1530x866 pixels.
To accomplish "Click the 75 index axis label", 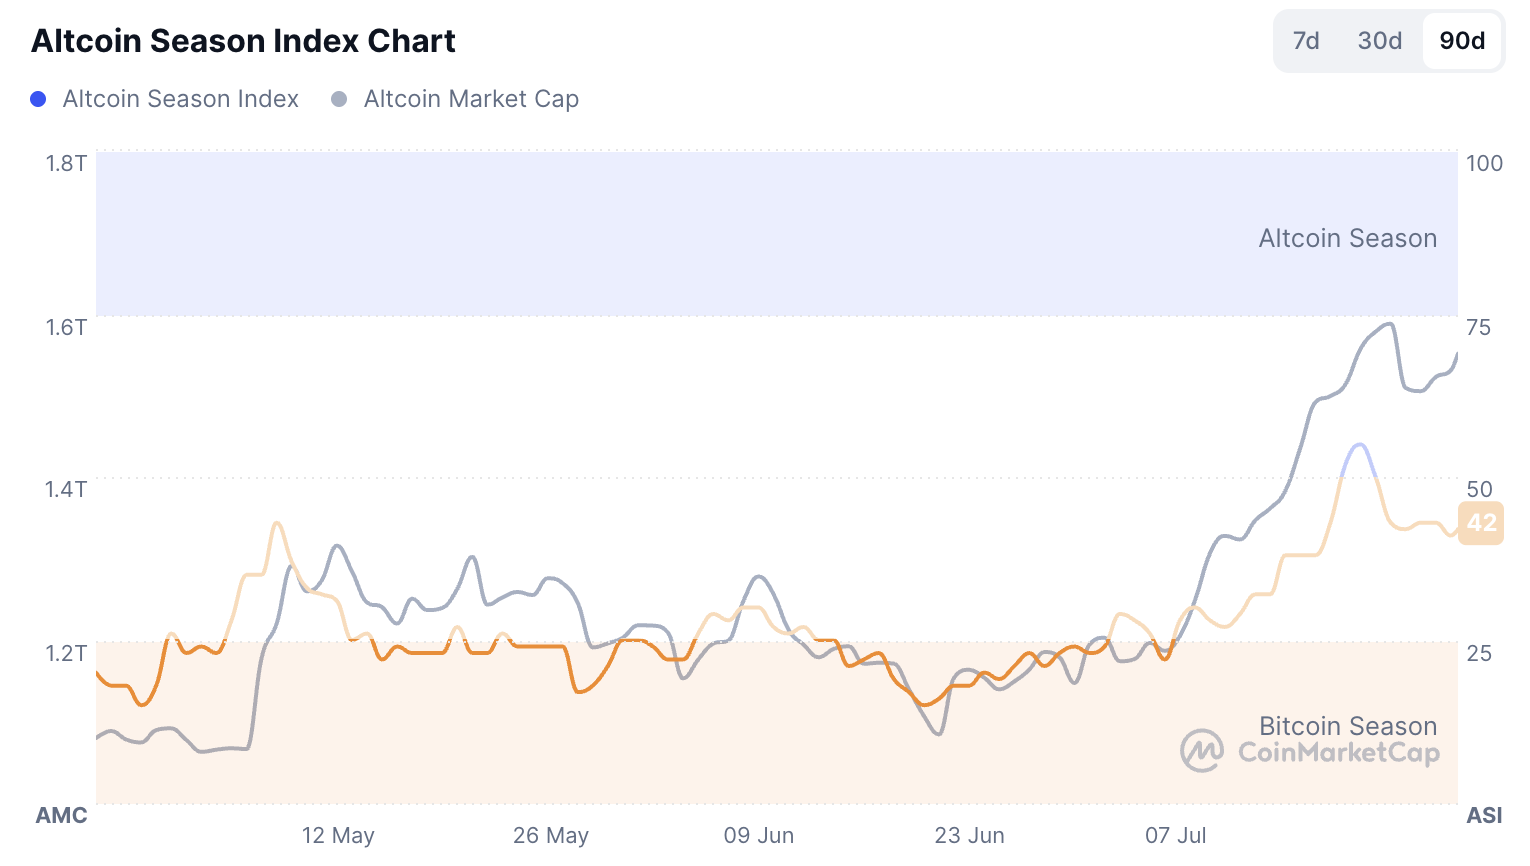I will click(1478, 327).
